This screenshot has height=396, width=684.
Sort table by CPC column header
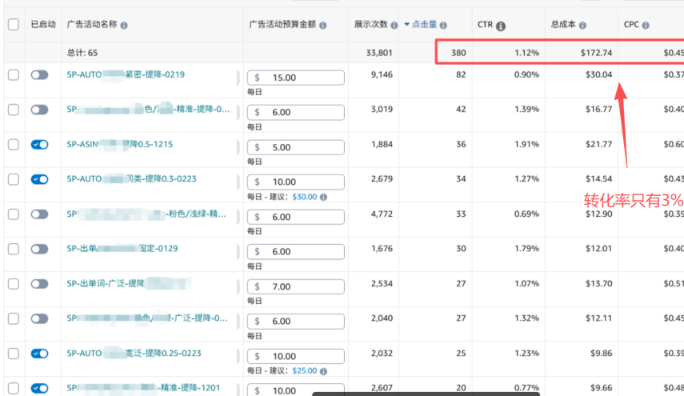pos(631,24)
